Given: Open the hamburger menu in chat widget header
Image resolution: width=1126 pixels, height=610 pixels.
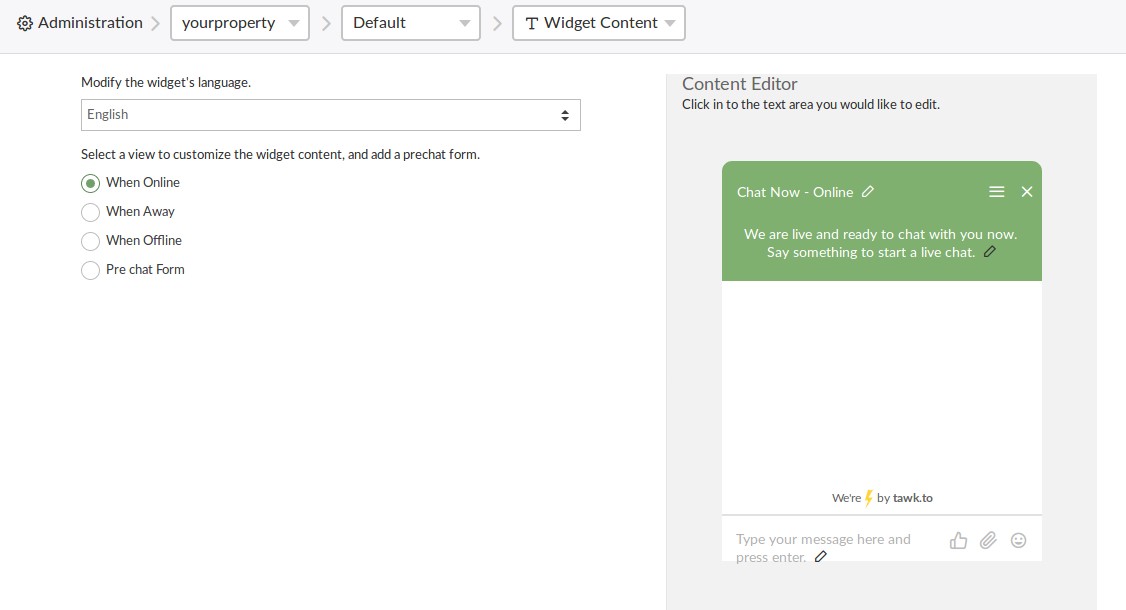Looking at the screenshot, I should tap(996, 192).
